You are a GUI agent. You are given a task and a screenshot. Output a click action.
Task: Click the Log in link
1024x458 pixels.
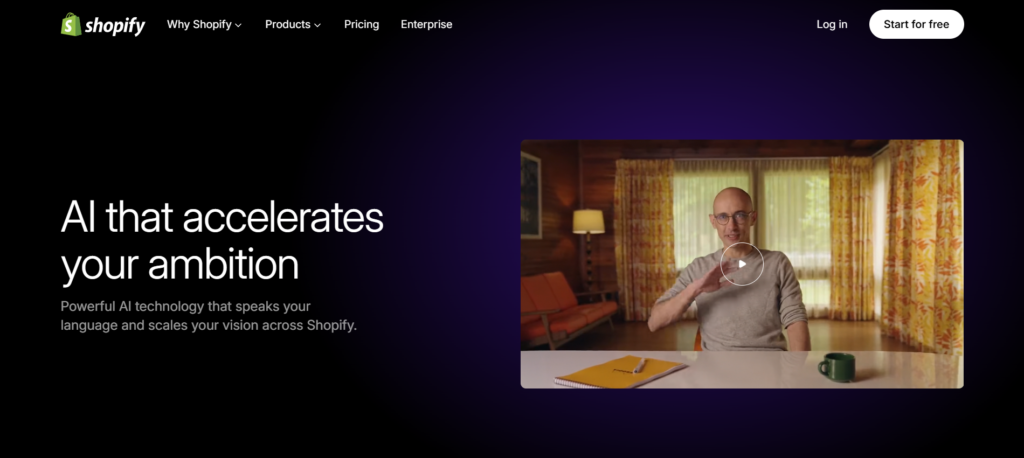832,24
